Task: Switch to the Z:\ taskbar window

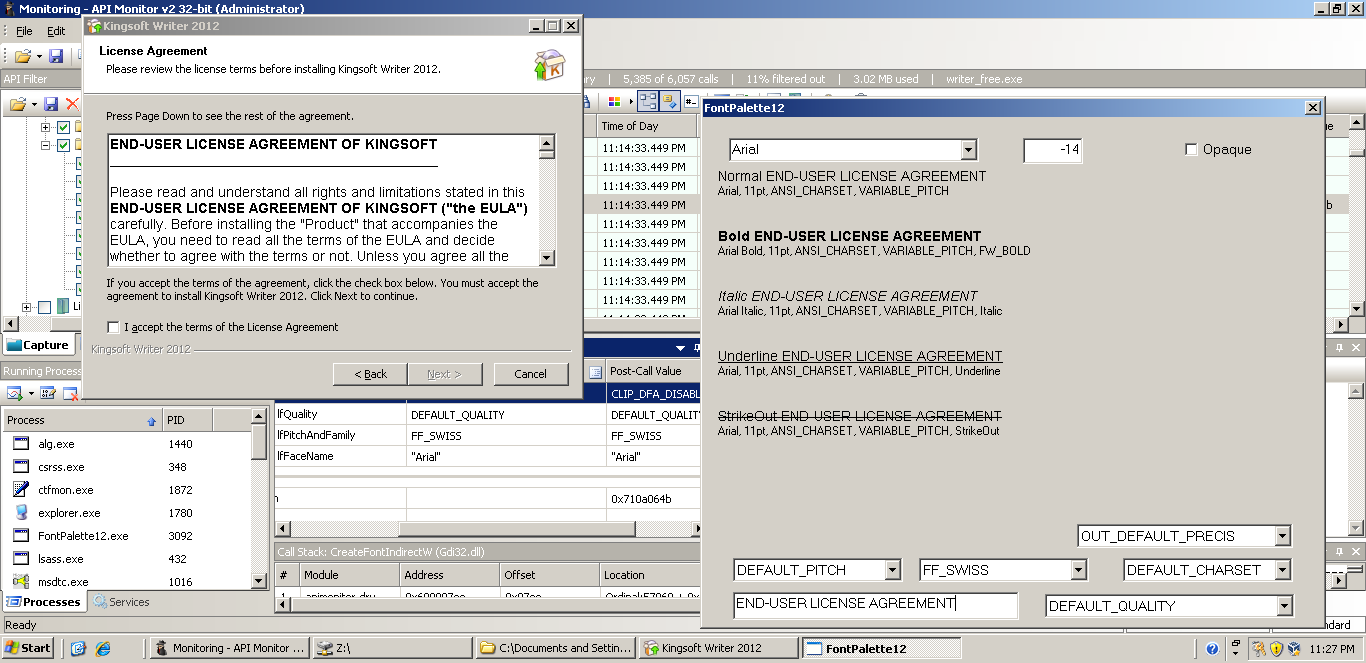Action: [392, 648]
